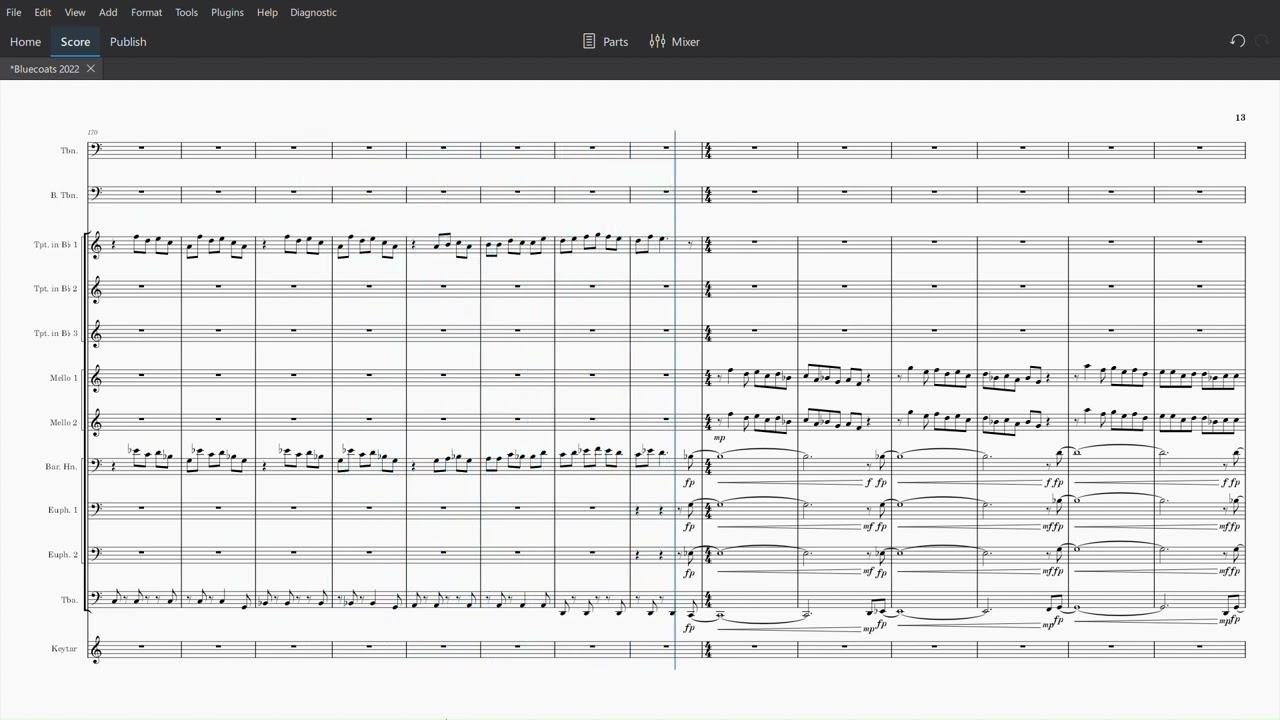Select the 4/4 time signature on Keytar staff
The image size is (1280, 720).
tap(709, 650)
